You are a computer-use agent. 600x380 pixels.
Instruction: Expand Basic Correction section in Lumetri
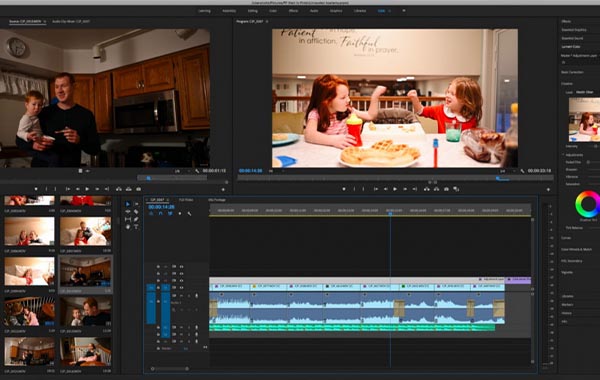tap(572, 72)
